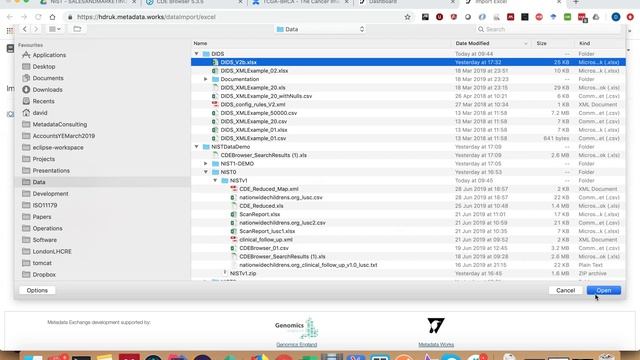Switch to TCGA-BRCA browser tab
This screenshot has width=640, height=360.
300,2
